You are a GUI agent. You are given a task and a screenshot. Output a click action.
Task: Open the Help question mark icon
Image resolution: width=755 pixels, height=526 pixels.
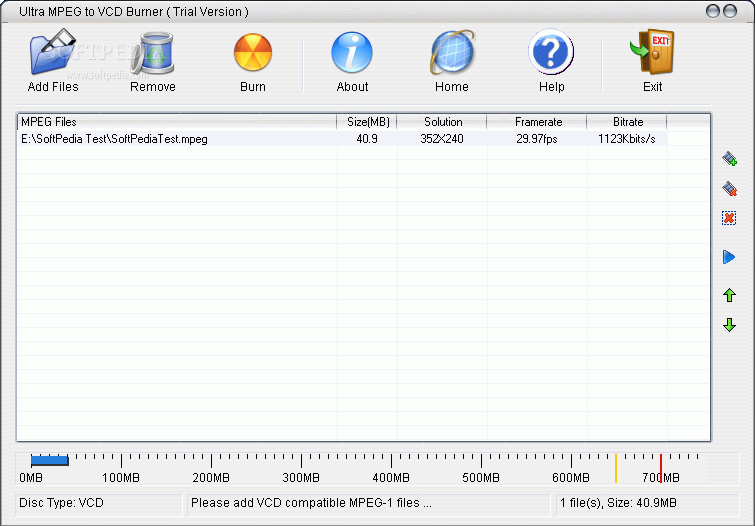[551, 52]
